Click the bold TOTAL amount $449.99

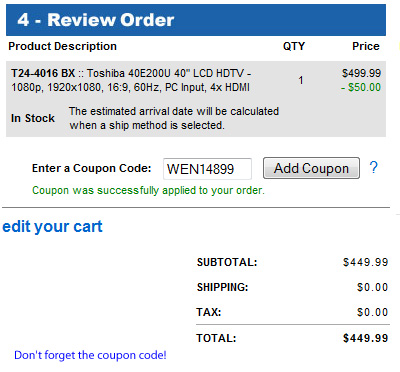366,338
